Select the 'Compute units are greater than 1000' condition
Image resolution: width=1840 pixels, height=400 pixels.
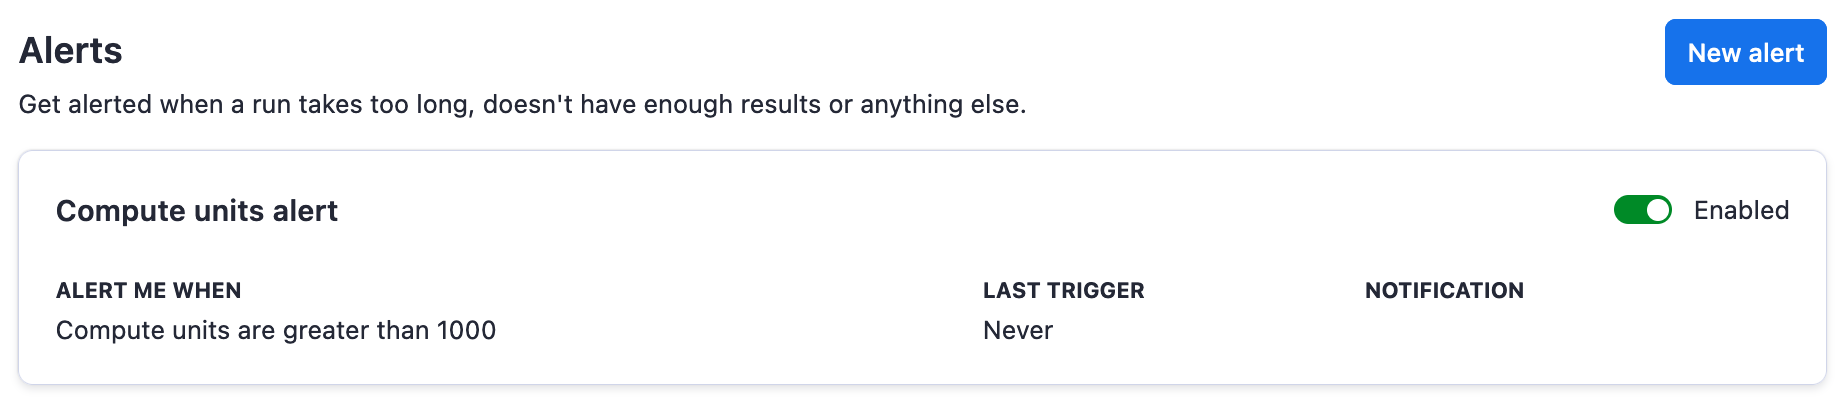click(x=276, y=331)
